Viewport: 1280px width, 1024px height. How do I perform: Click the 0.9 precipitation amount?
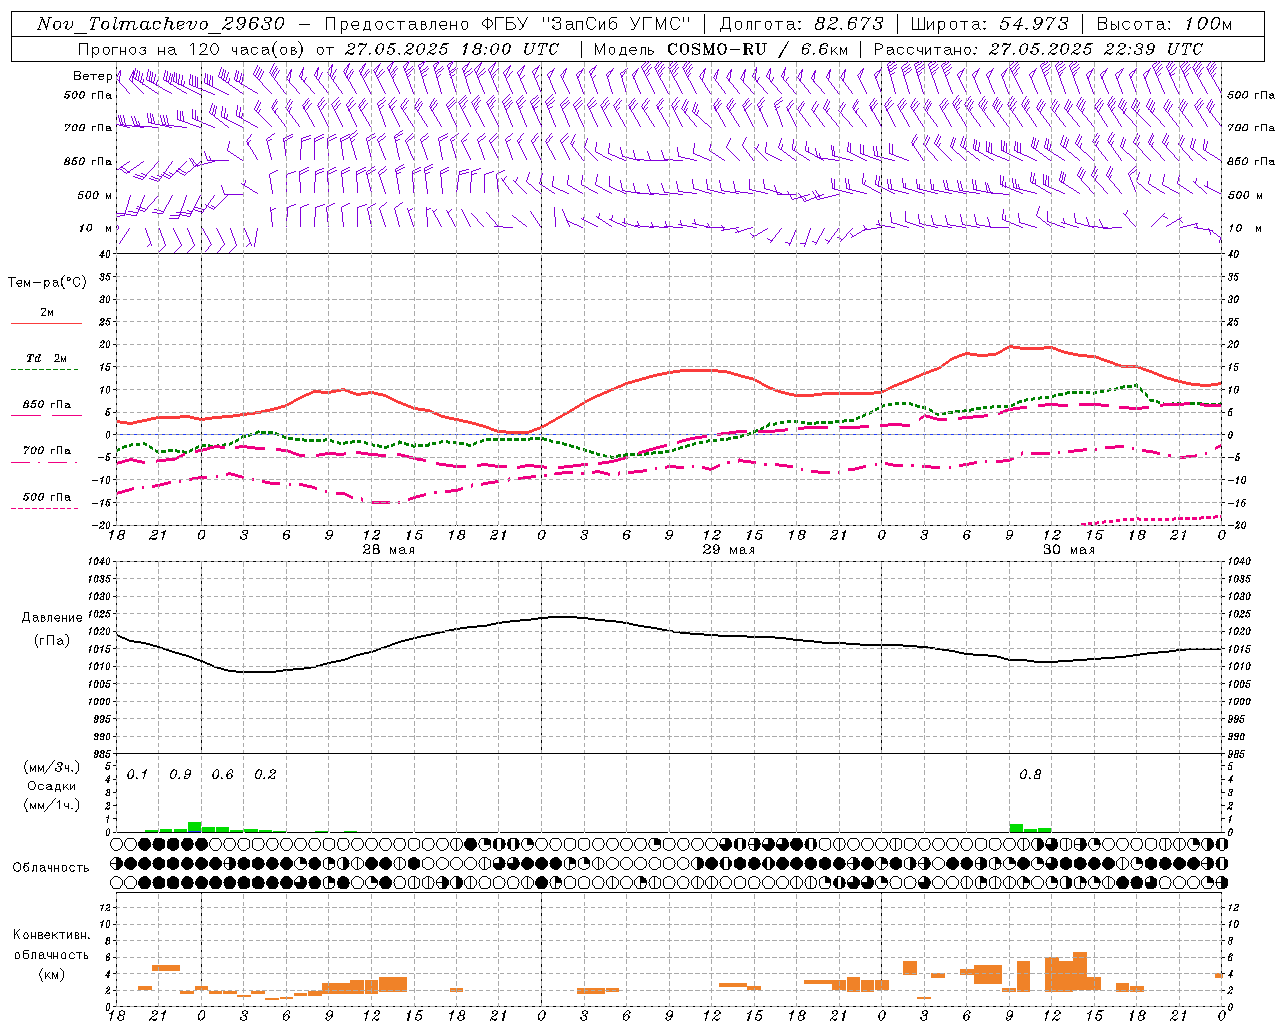coord(180,774)
